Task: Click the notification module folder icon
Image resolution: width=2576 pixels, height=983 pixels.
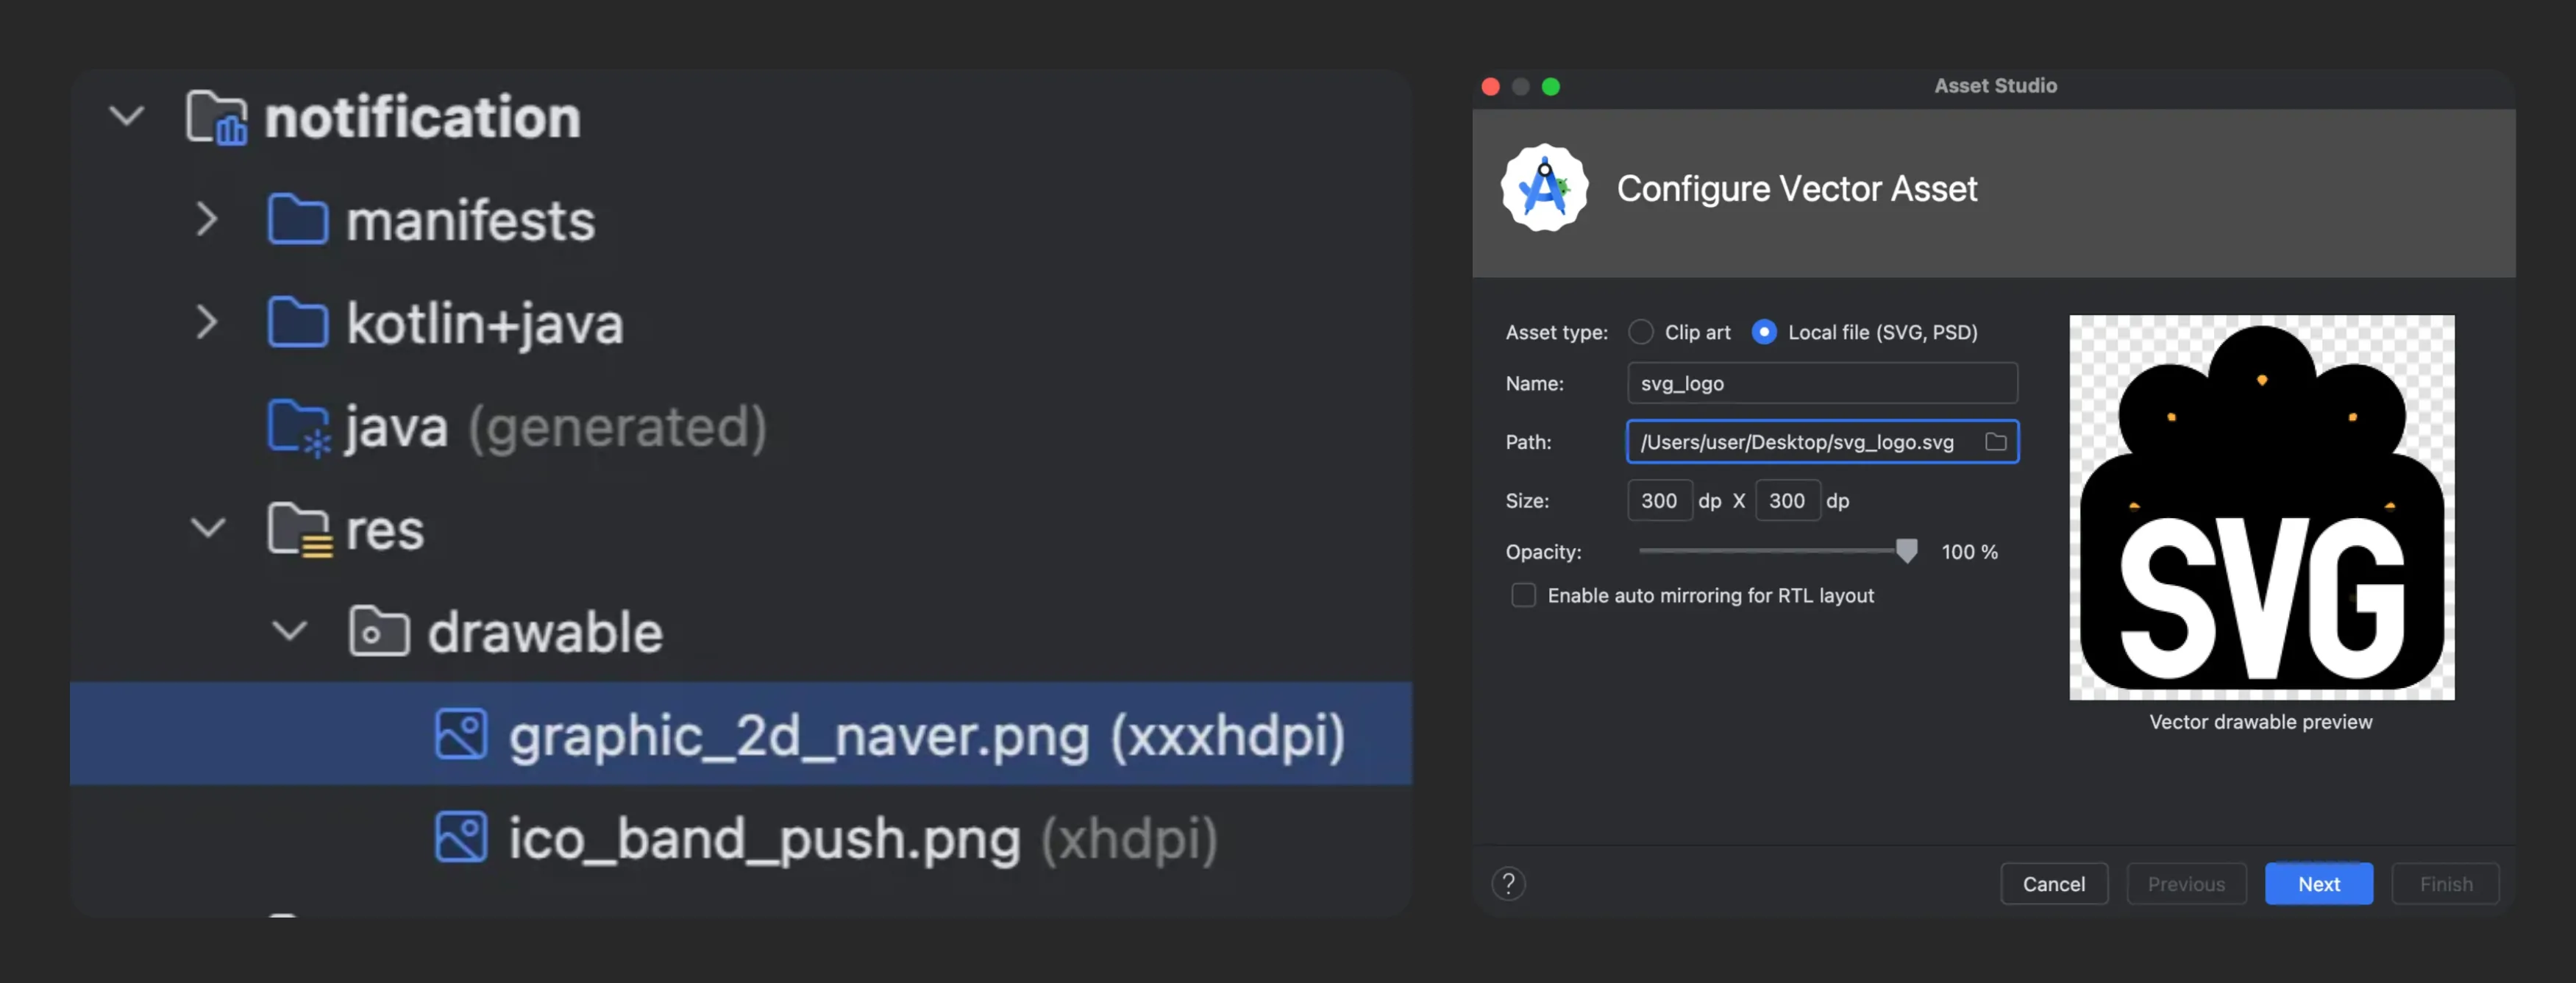Action: tap(216, 117)
